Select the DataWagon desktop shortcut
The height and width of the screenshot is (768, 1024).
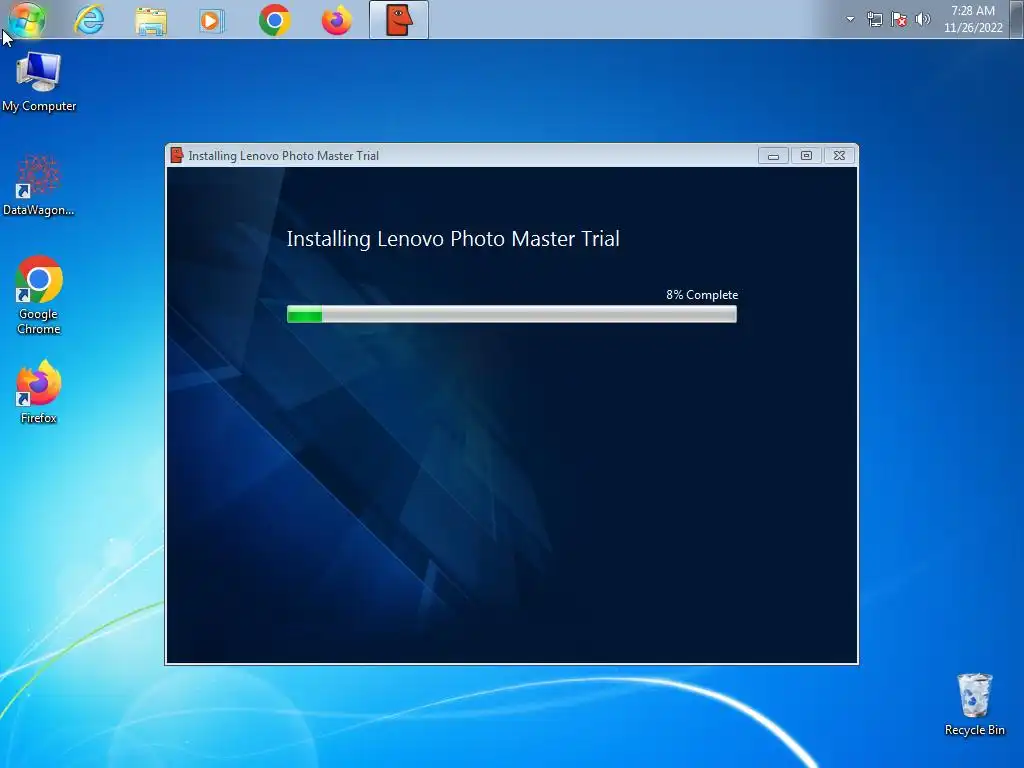(39, 185)
